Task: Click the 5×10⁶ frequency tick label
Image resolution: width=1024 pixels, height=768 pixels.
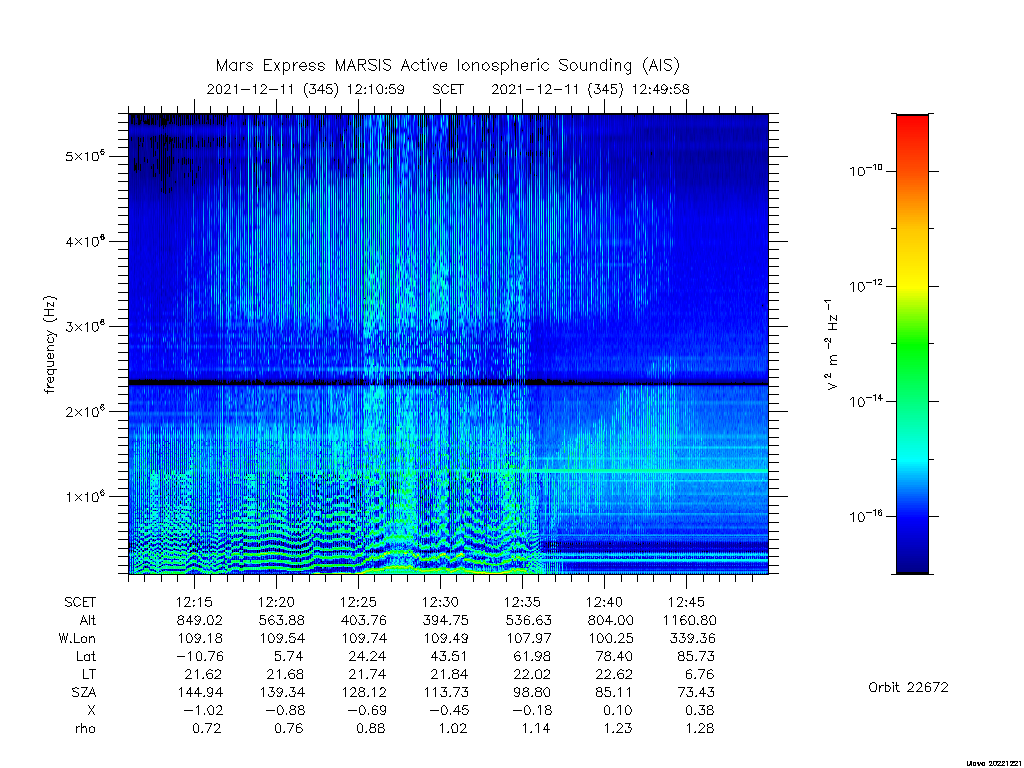Action: [x=85, y=155]
